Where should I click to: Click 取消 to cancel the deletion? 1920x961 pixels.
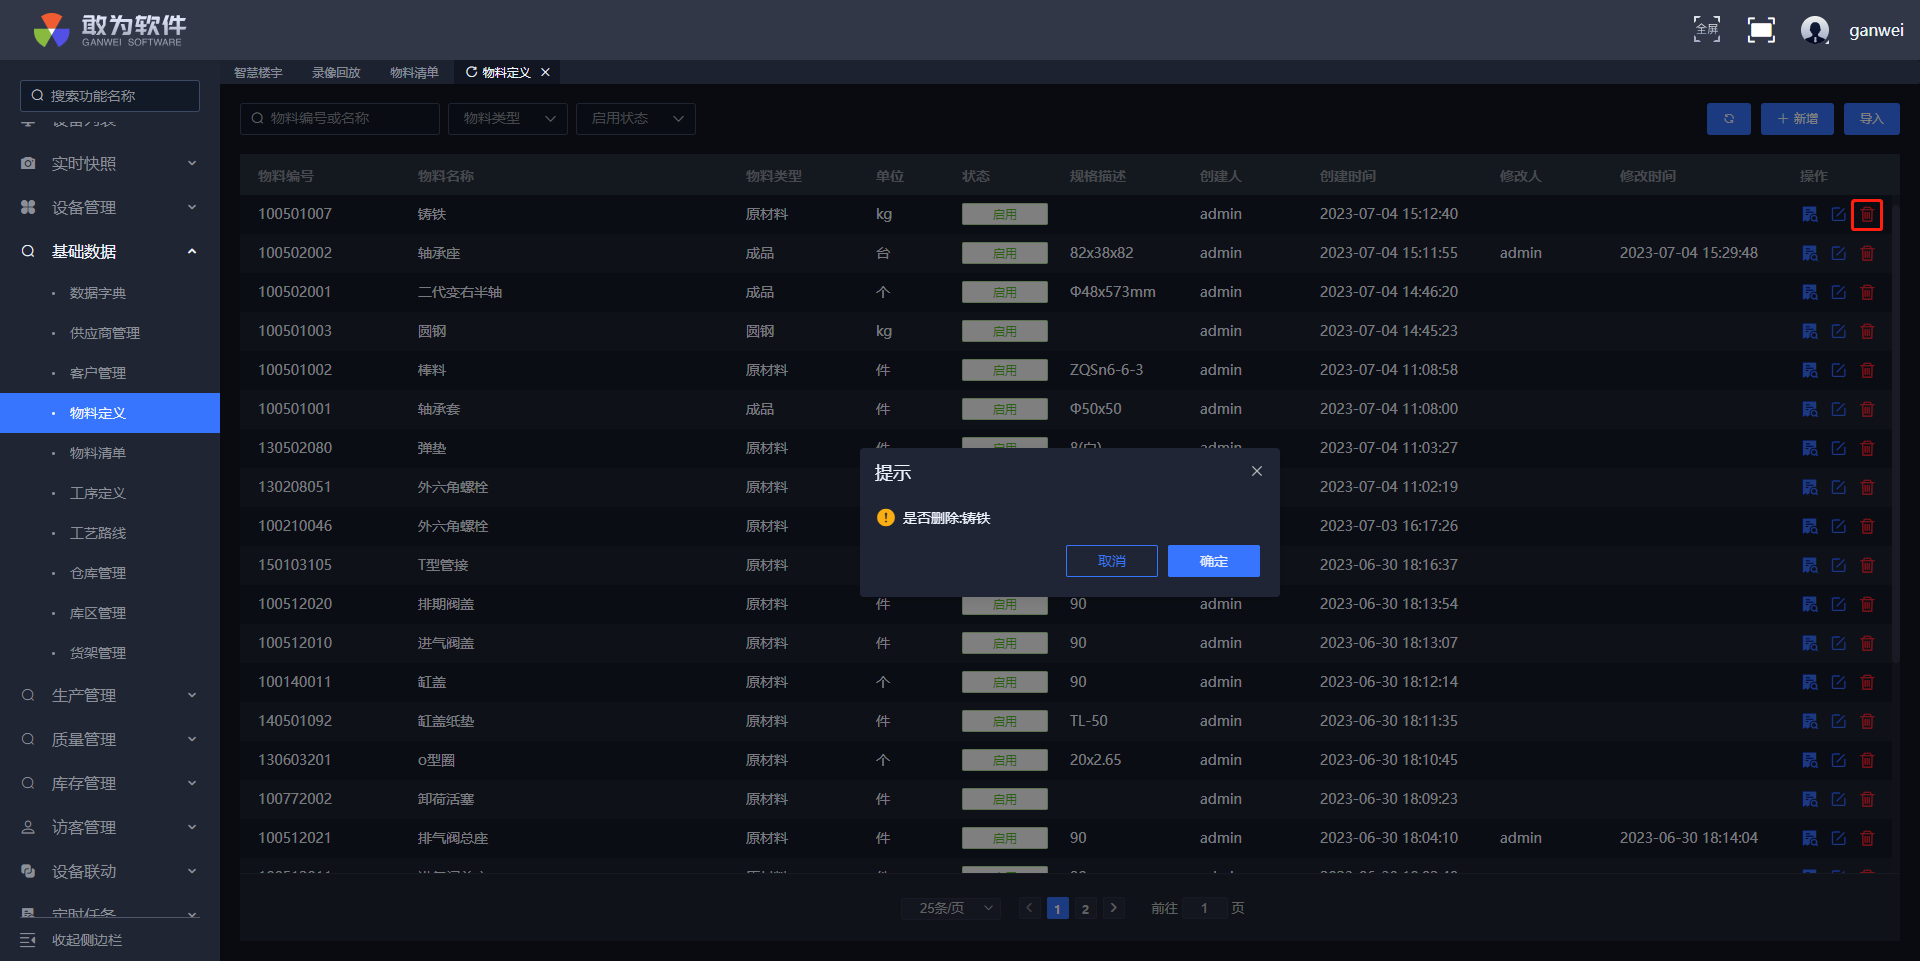1111,562
